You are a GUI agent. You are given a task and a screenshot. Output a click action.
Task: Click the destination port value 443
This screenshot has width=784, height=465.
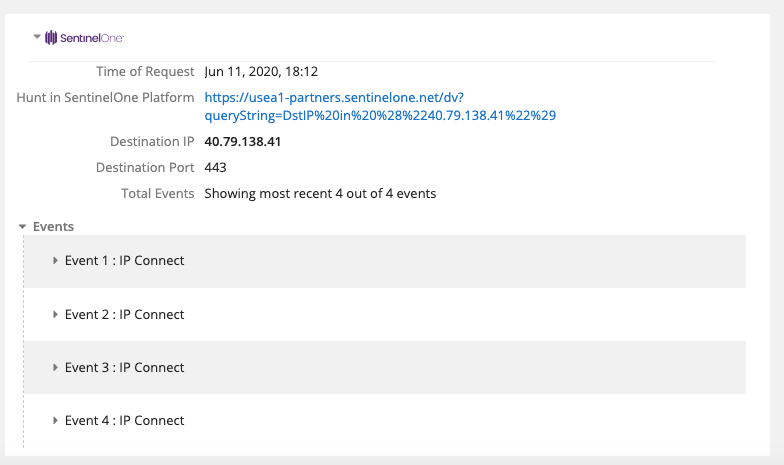215,167
